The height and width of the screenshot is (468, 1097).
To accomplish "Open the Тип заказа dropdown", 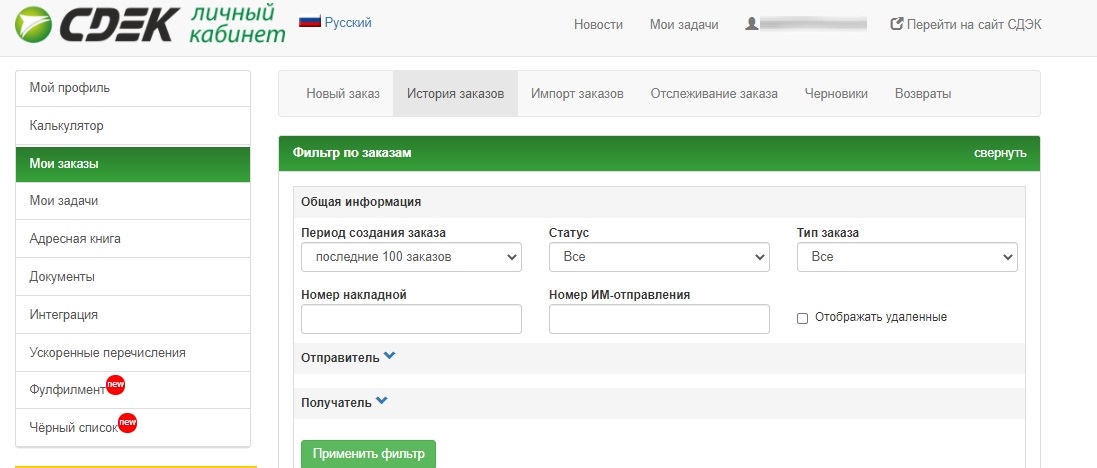I will coord(907,257).
